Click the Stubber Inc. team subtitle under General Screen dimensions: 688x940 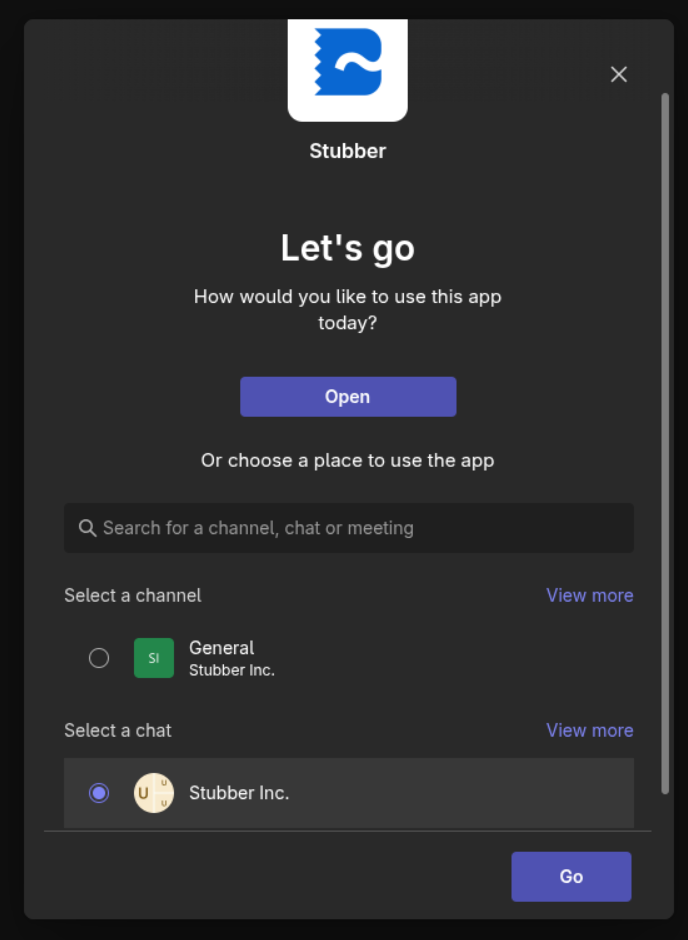coord(232,670)
